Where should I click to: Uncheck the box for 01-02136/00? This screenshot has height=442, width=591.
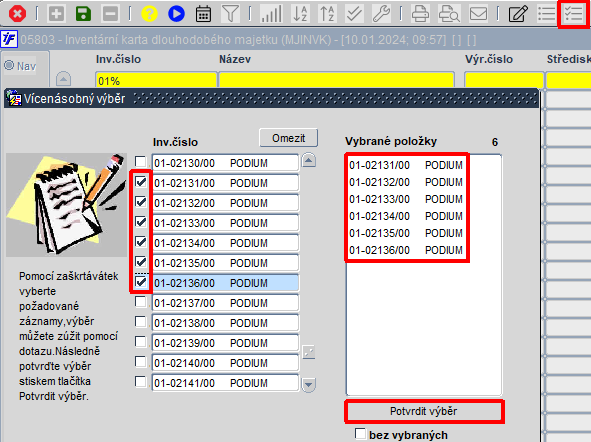pyautogui.click(x=141, y=282)
